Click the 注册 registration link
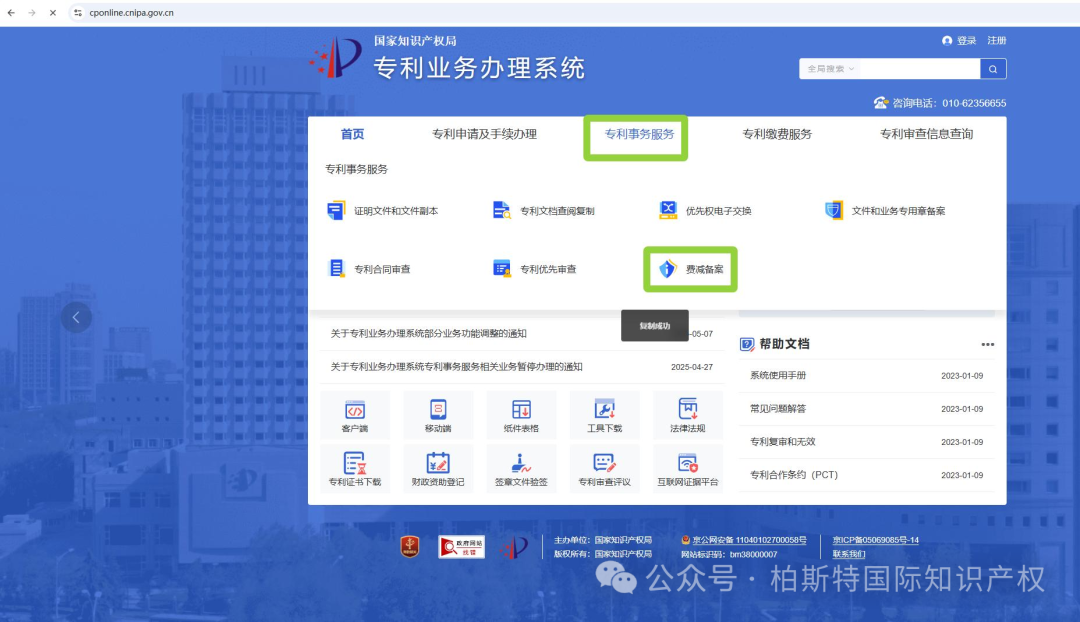The image size is (1080, 622). pyautogui.click(x=996, y=40)
